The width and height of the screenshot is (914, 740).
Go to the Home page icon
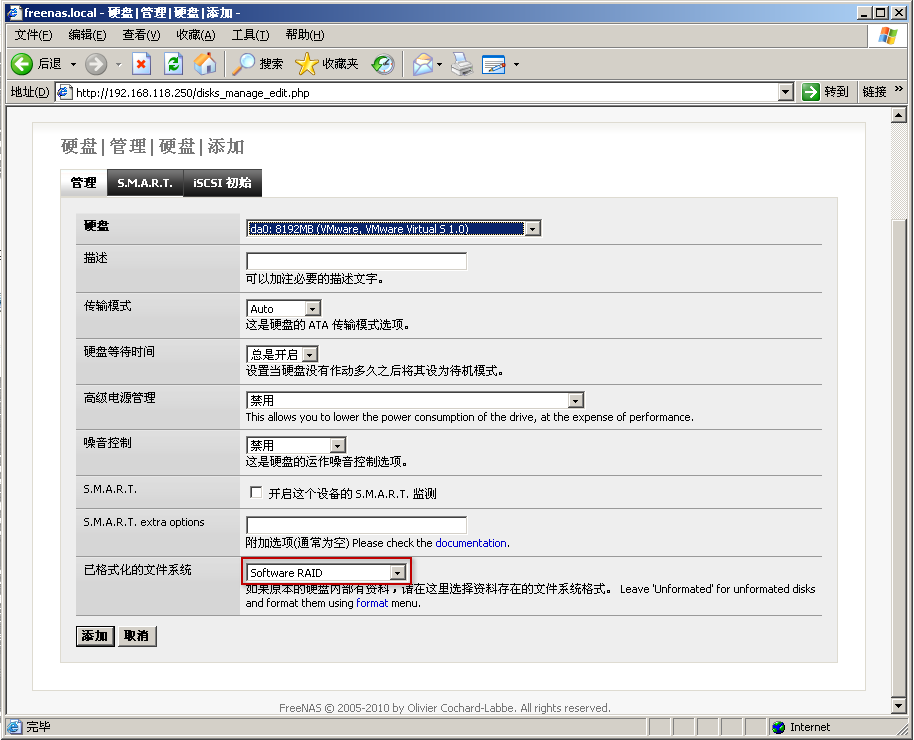coord(205,64)
